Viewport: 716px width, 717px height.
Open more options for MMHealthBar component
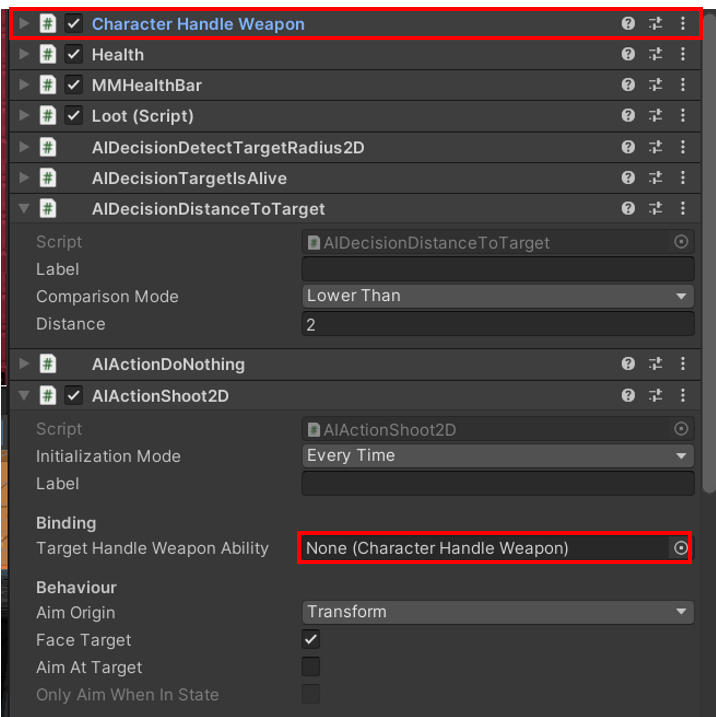click(x=683, y=85)
